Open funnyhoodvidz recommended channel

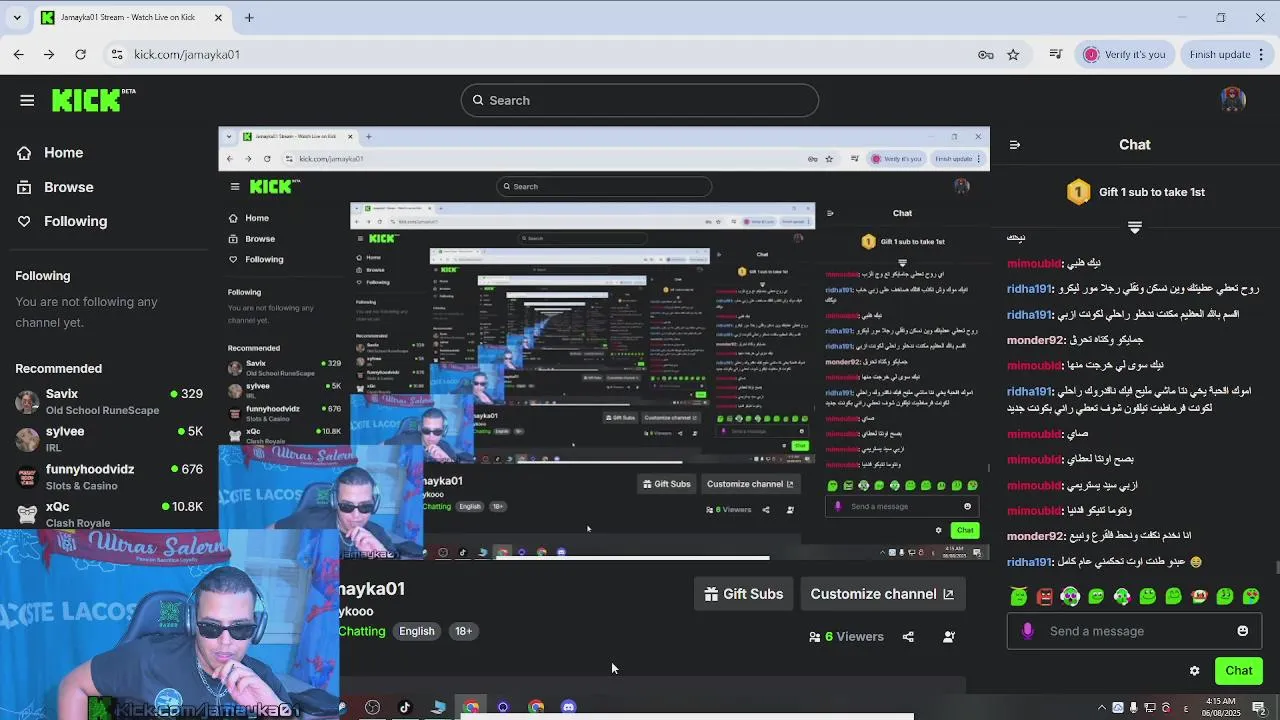(x=109, y=477)
